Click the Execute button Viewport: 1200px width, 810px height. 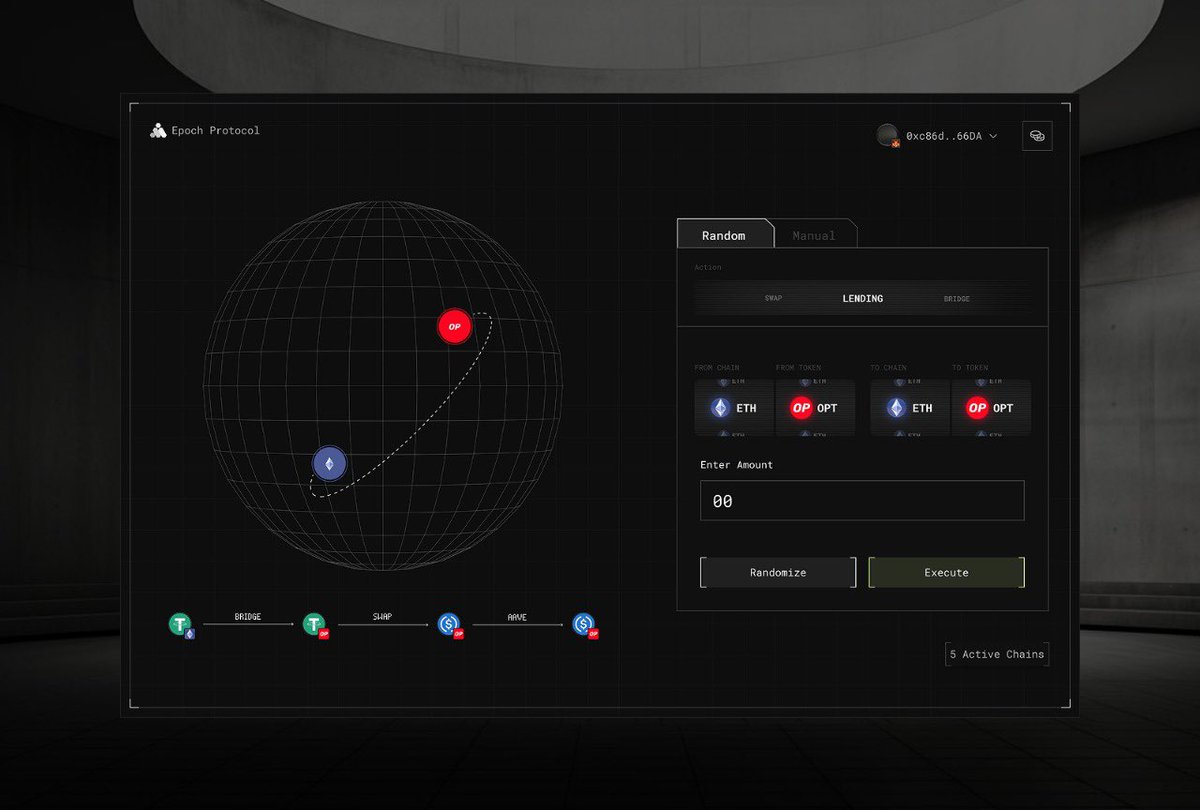point(946,573)
